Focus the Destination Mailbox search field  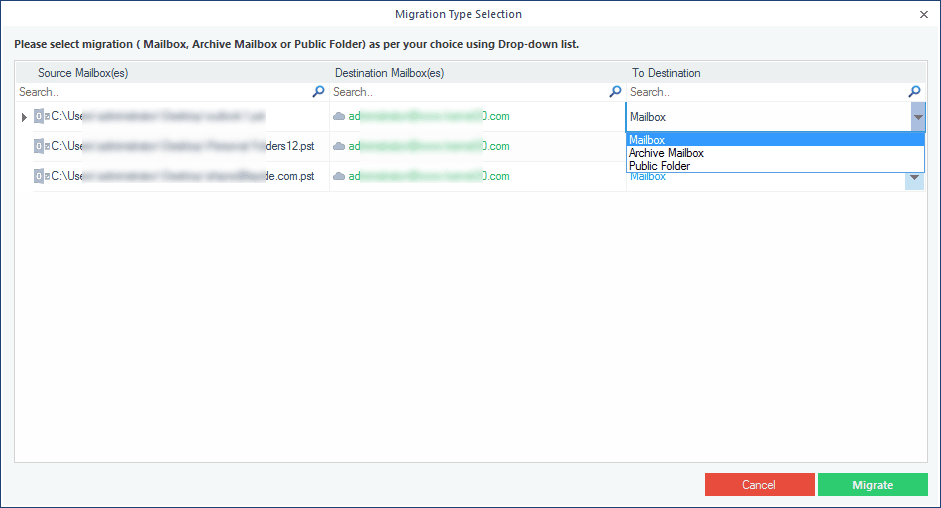pyautogui.click(x=469, y=92)
